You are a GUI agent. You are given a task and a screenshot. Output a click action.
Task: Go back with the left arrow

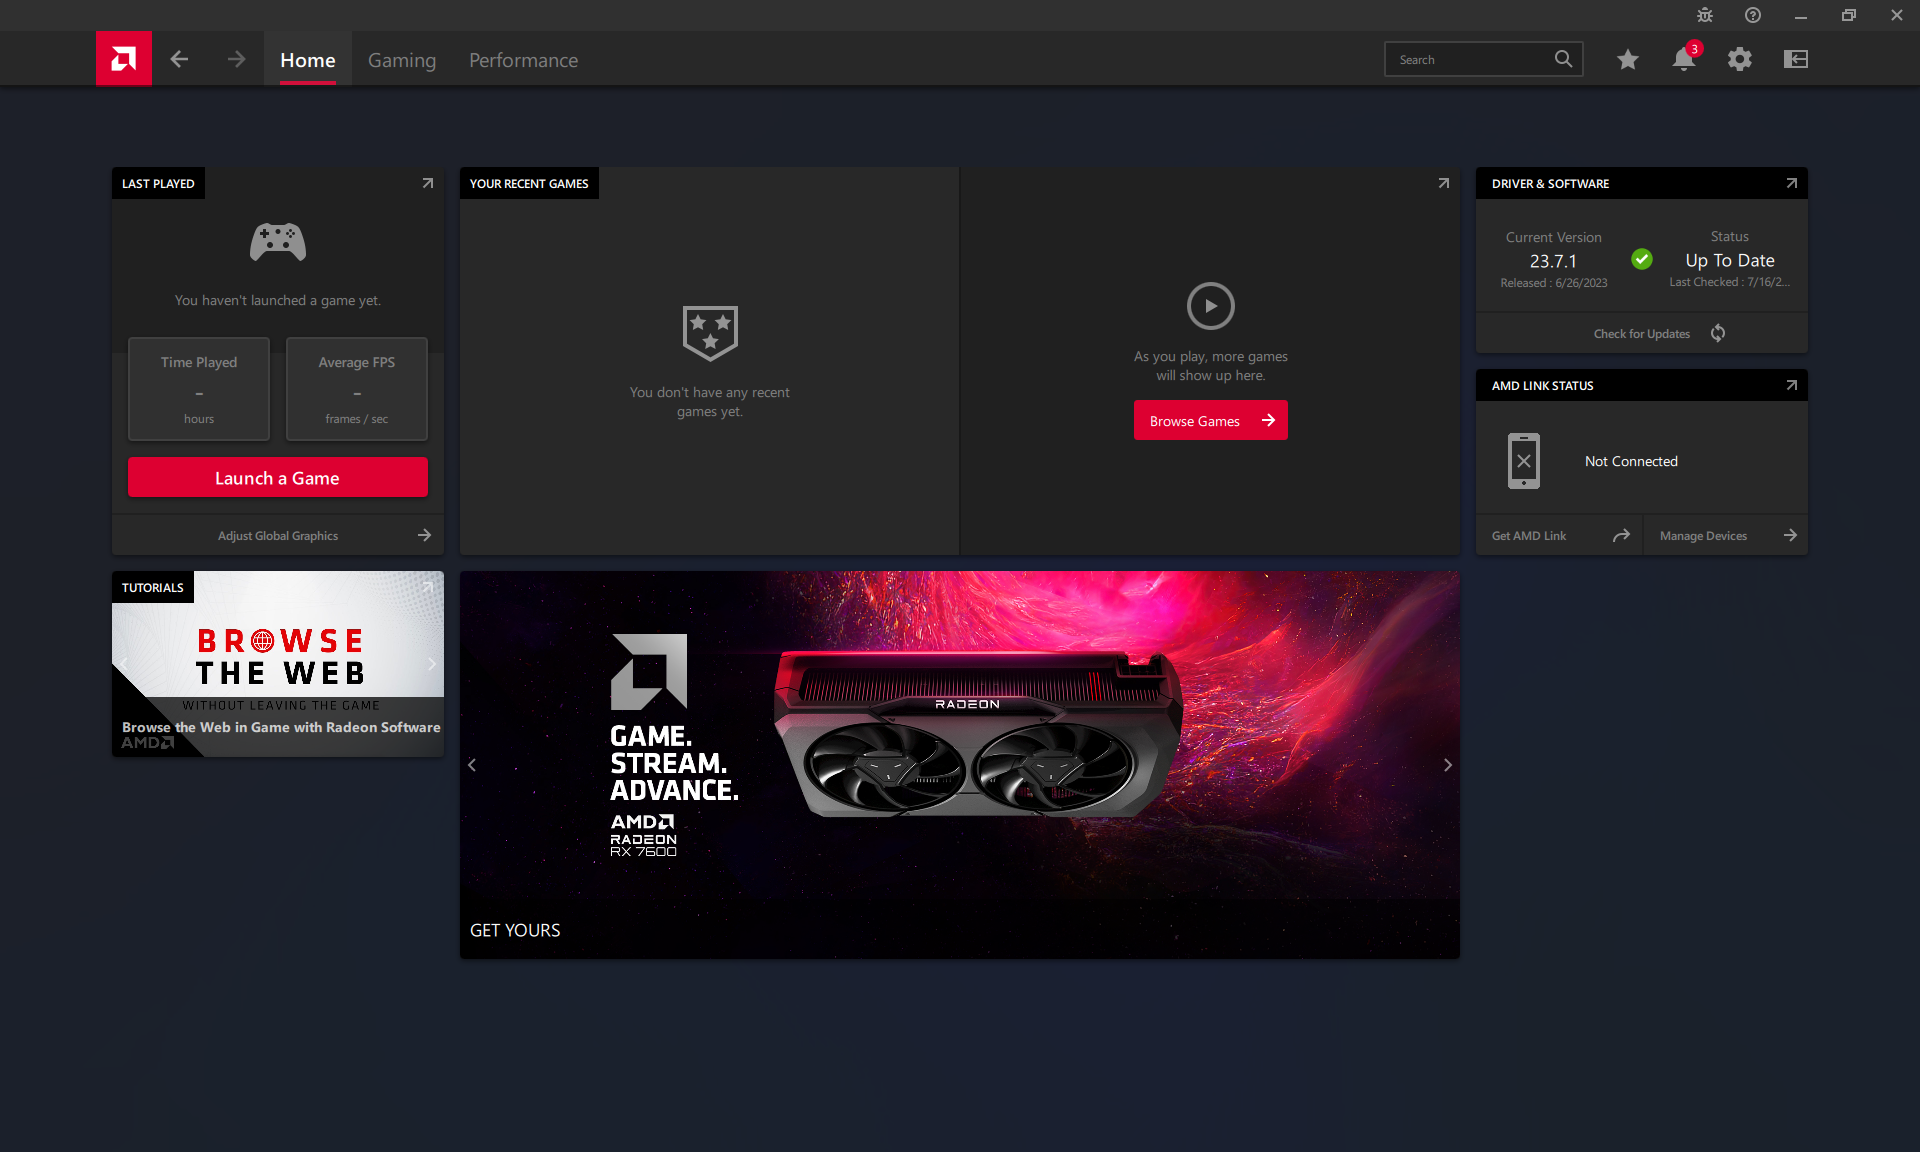[179, 59]
